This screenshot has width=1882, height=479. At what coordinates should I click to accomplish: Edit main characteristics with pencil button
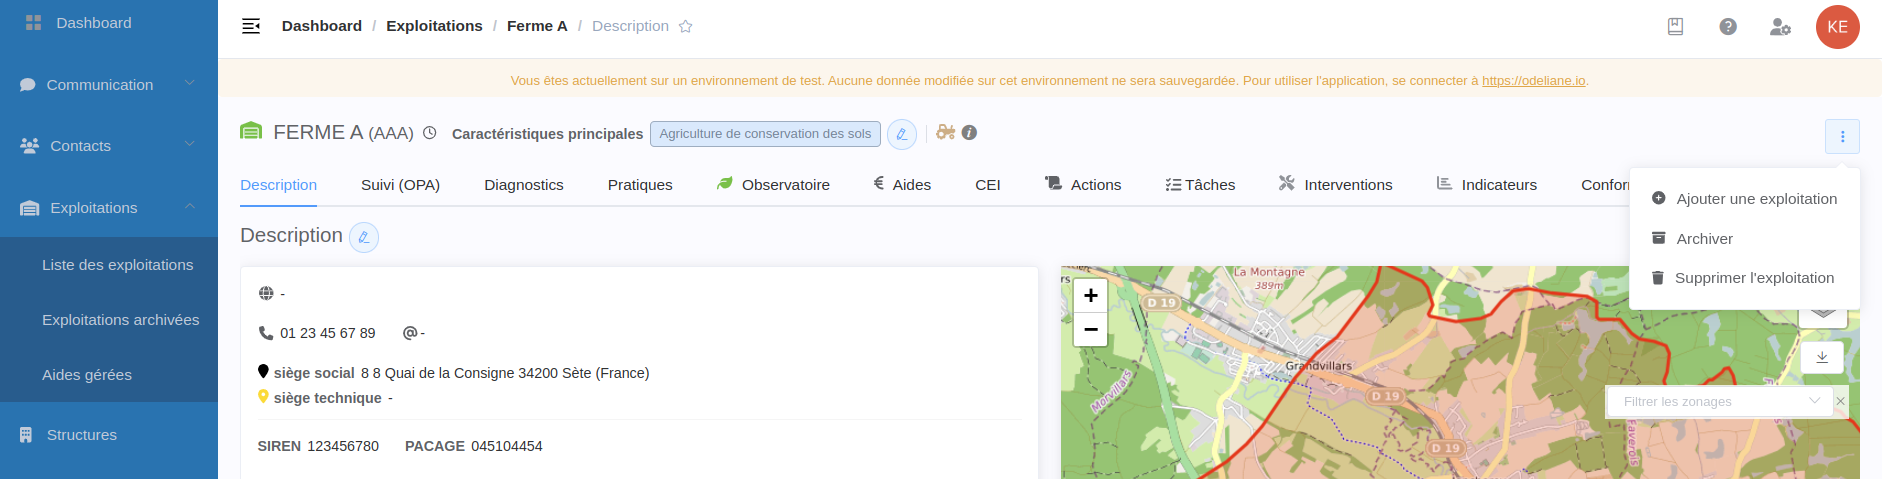[x=902, y=134]
